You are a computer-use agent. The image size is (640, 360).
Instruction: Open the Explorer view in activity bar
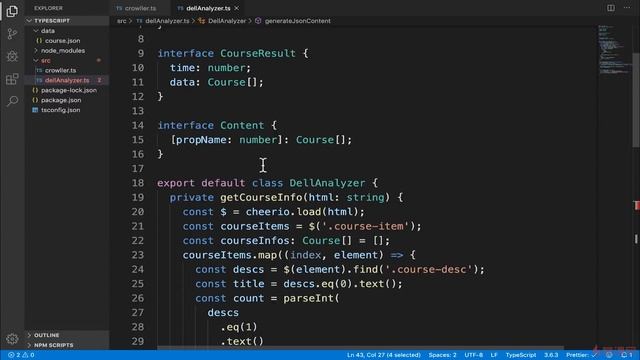[x=12, y=11]
